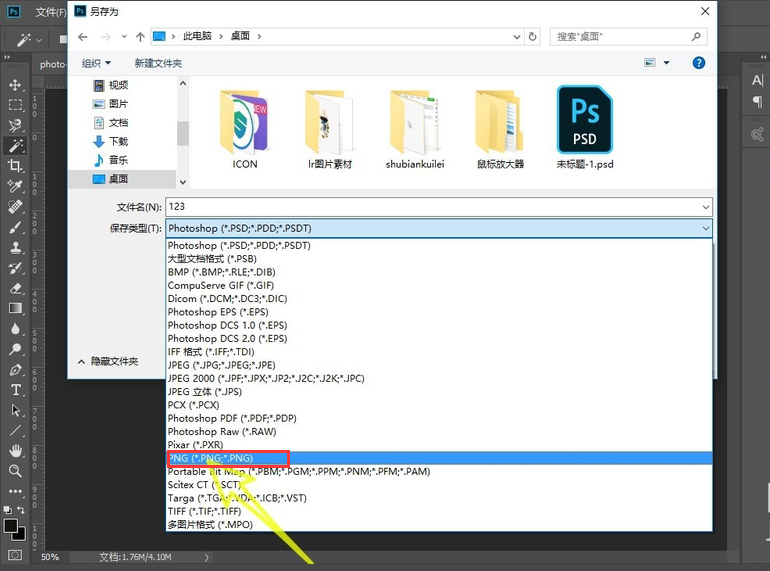Select the Blur tool
The width and height of the screenshot is (770, 571).
pyautogui.click(x=15, y=329)
